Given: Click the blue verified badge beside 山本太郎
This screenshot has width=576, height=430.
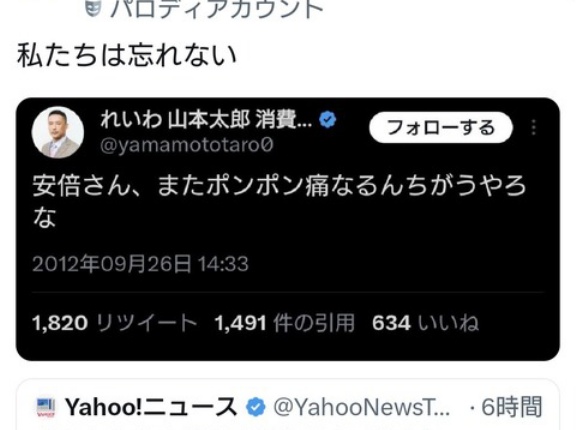Looking at the screenshot, I should [x=328, y=120].
